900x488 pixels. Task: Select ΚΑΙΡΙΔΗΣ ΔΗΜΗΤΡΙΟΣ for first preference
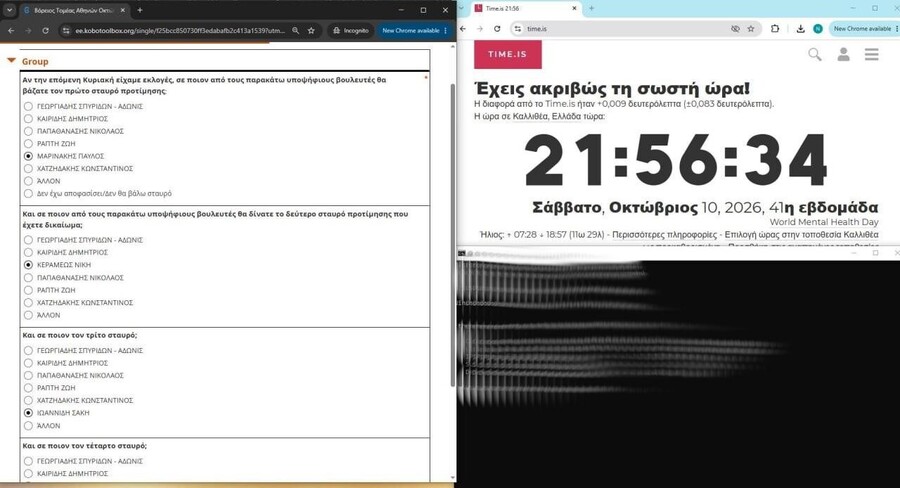tap(28, 119)
